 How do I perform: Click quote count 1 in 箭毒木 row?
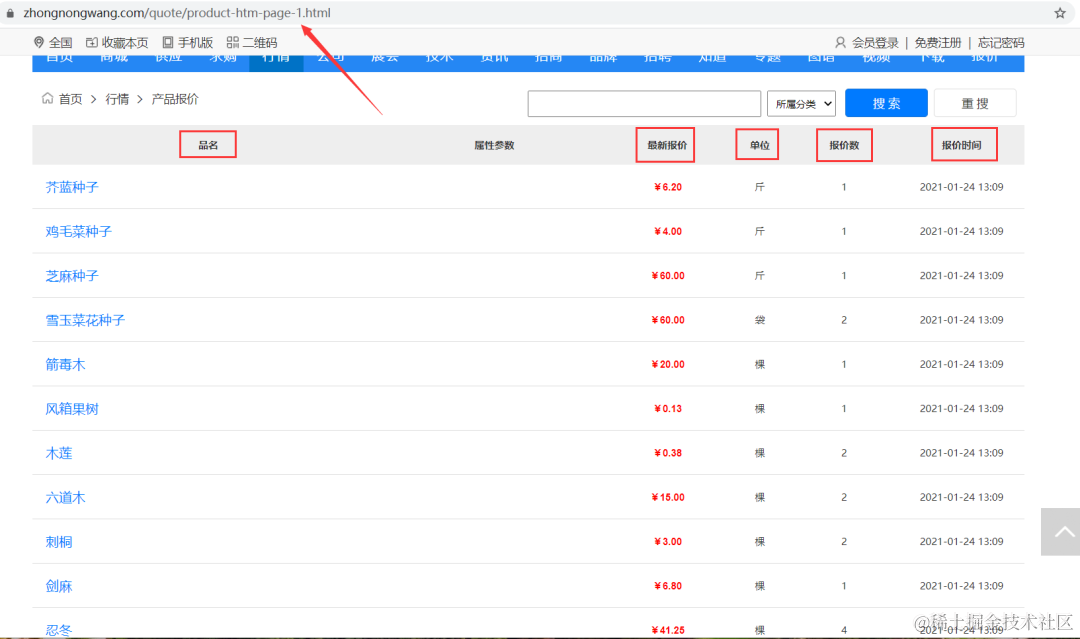click(844, 364)
